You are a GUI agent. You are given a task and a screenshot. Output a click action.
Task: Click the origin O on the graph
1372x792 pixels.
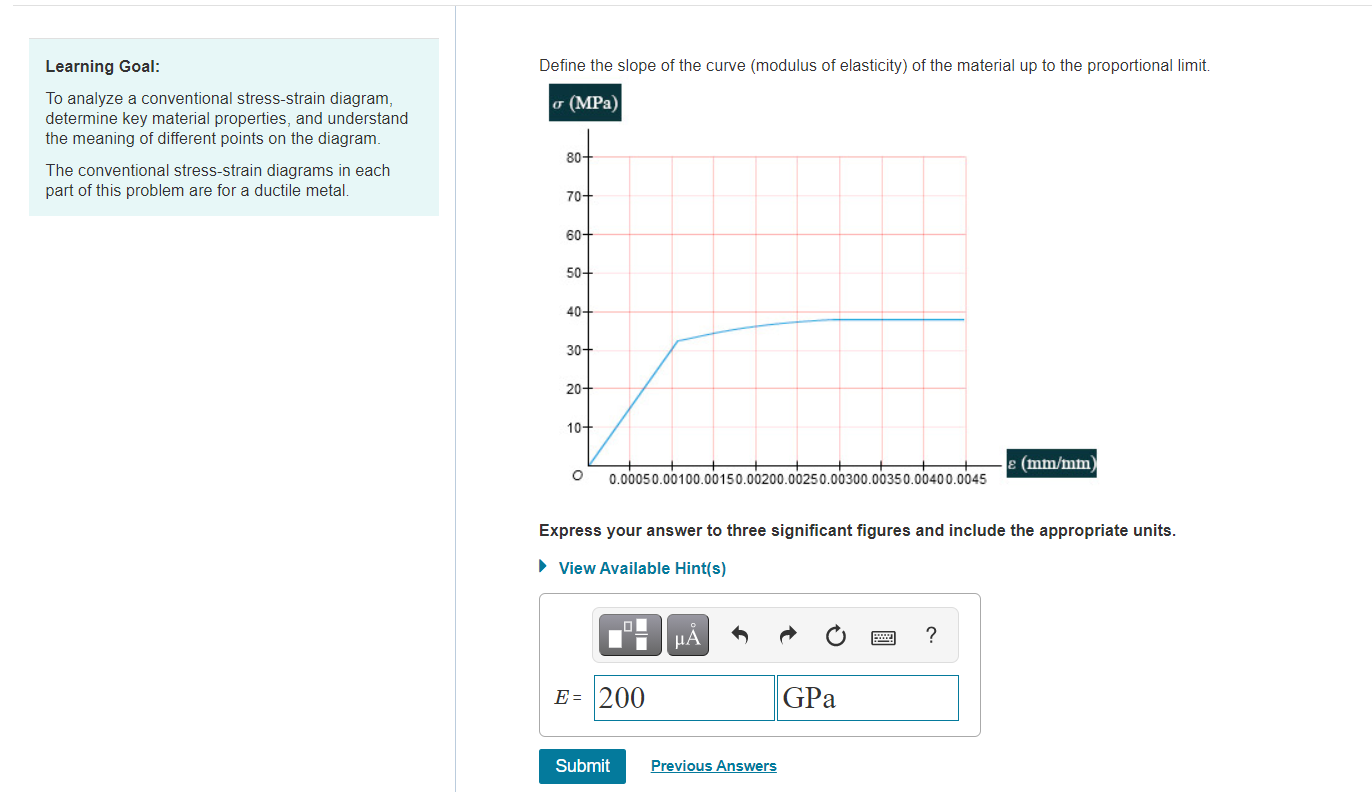tap(577, 475)
